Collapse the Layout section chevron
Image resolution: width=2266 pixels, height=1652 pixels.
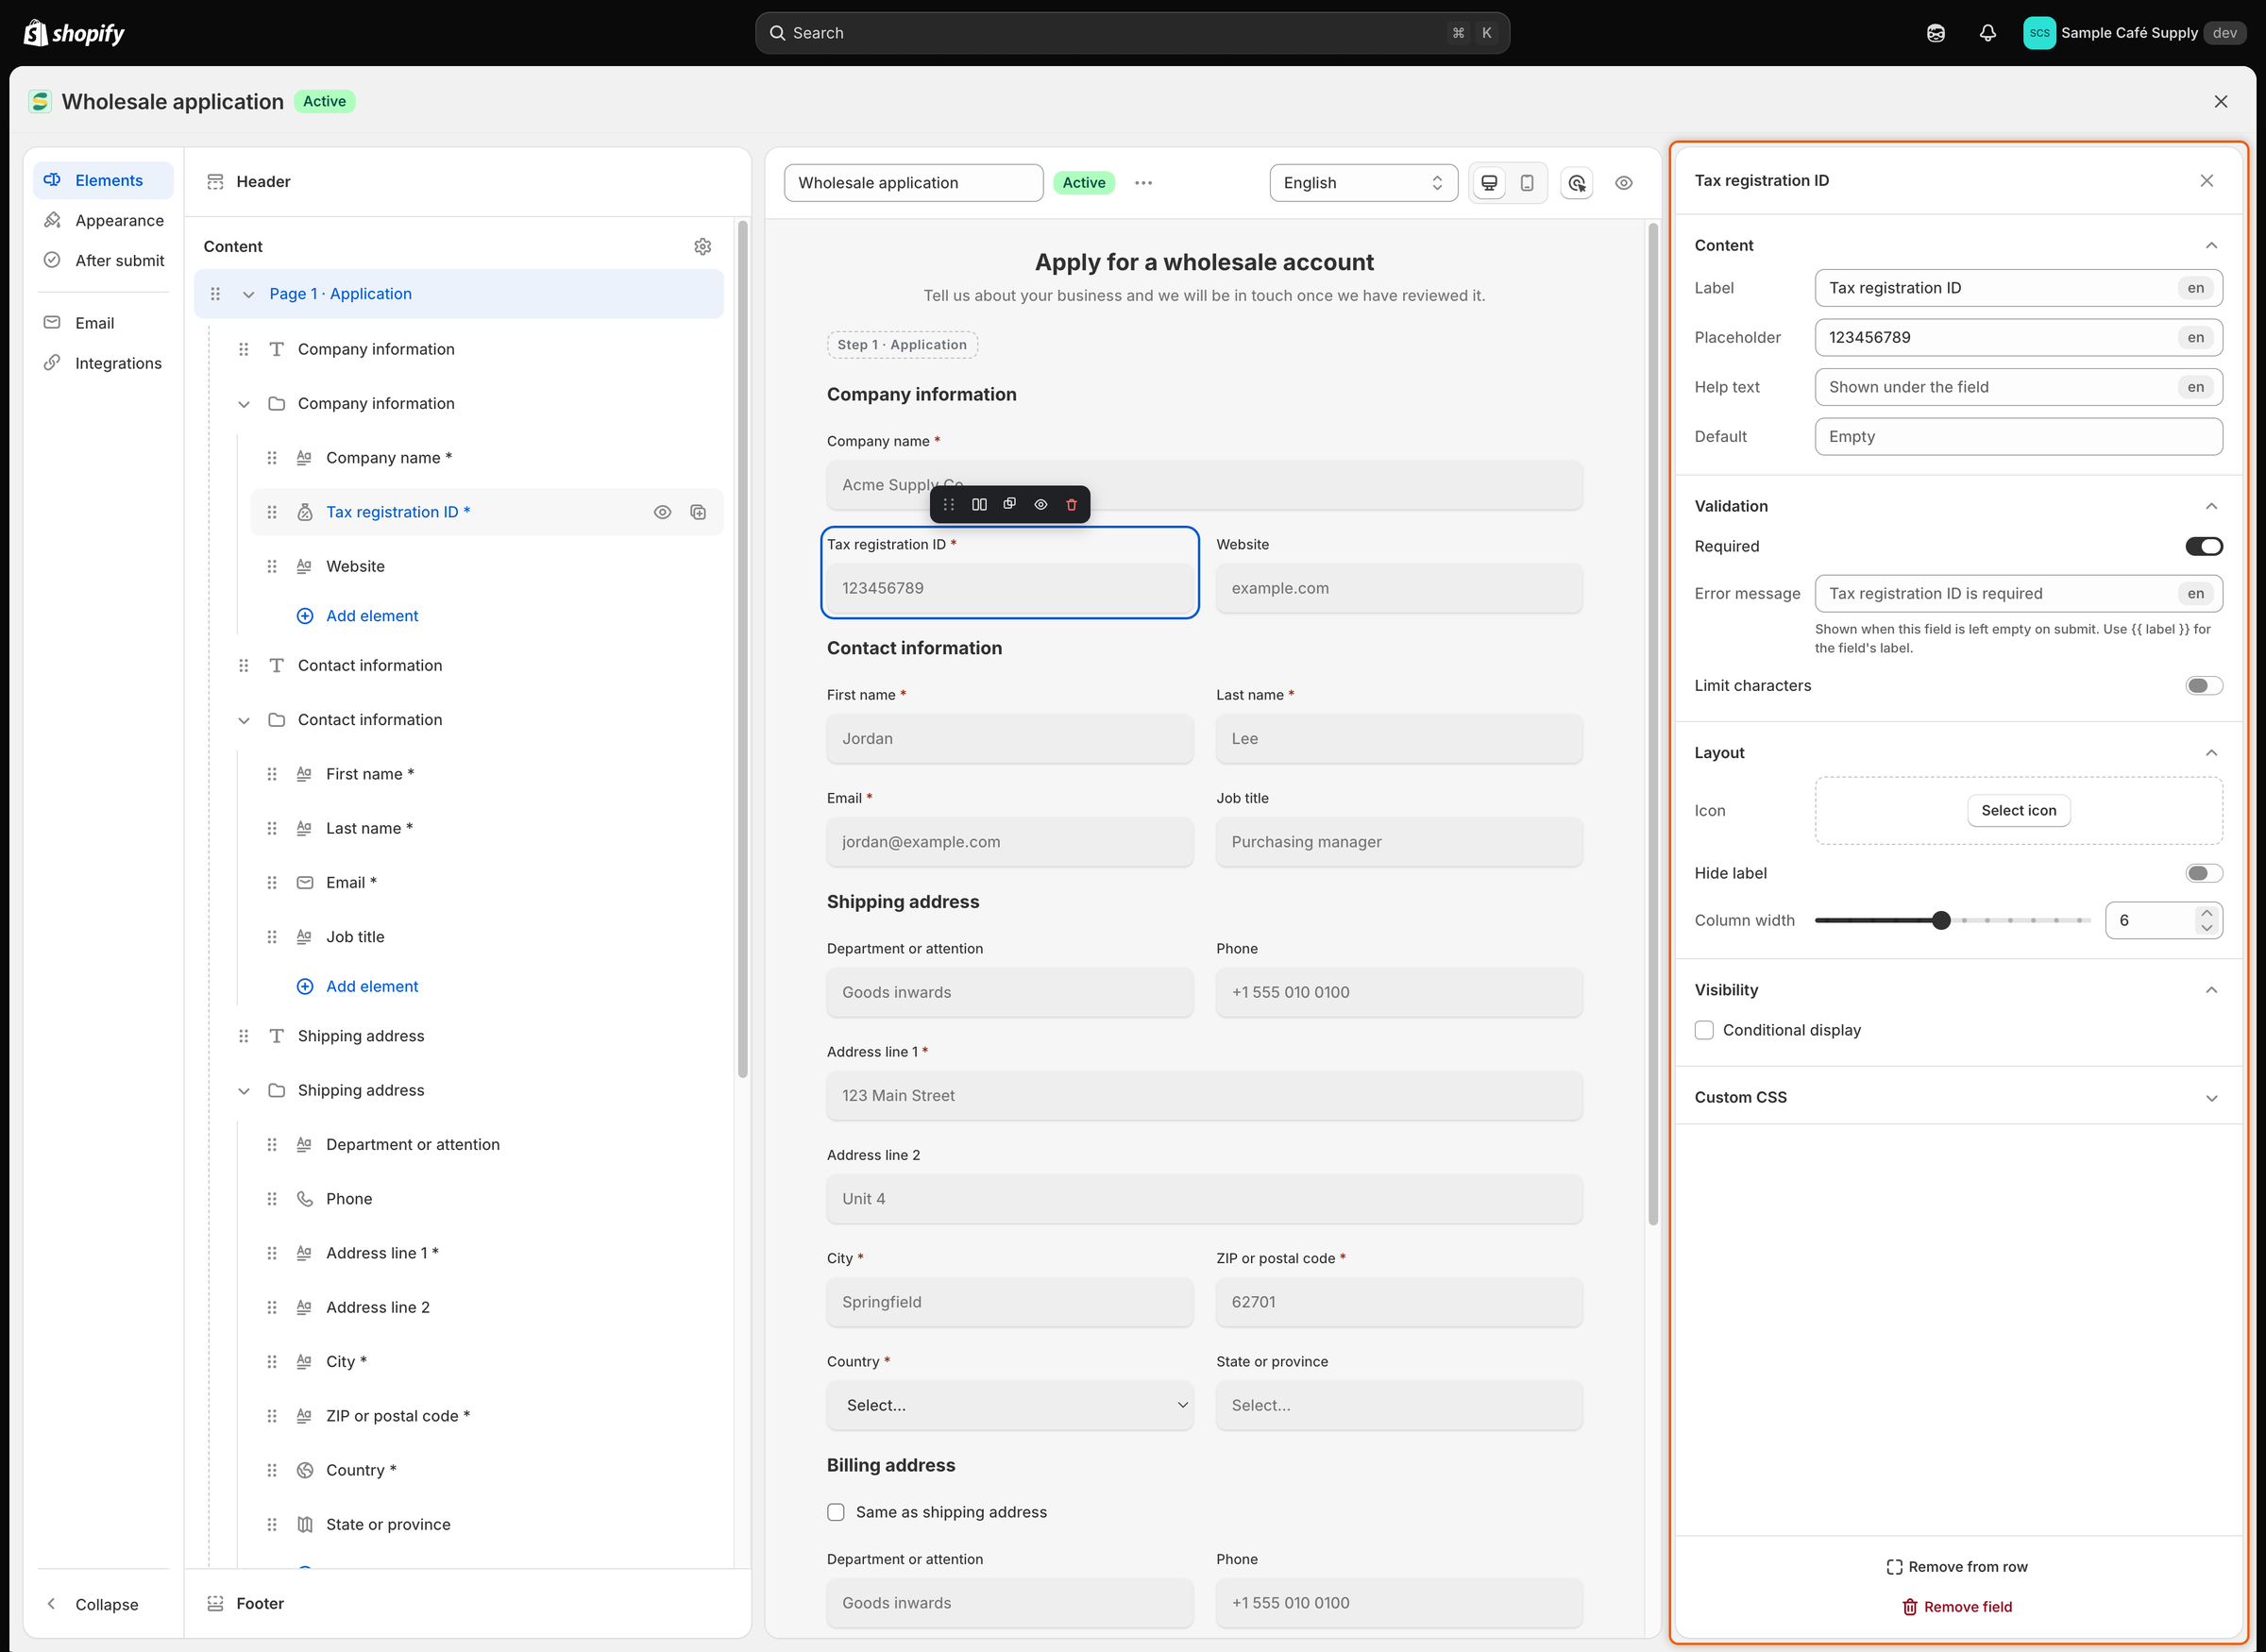[x=2211, y=753]
